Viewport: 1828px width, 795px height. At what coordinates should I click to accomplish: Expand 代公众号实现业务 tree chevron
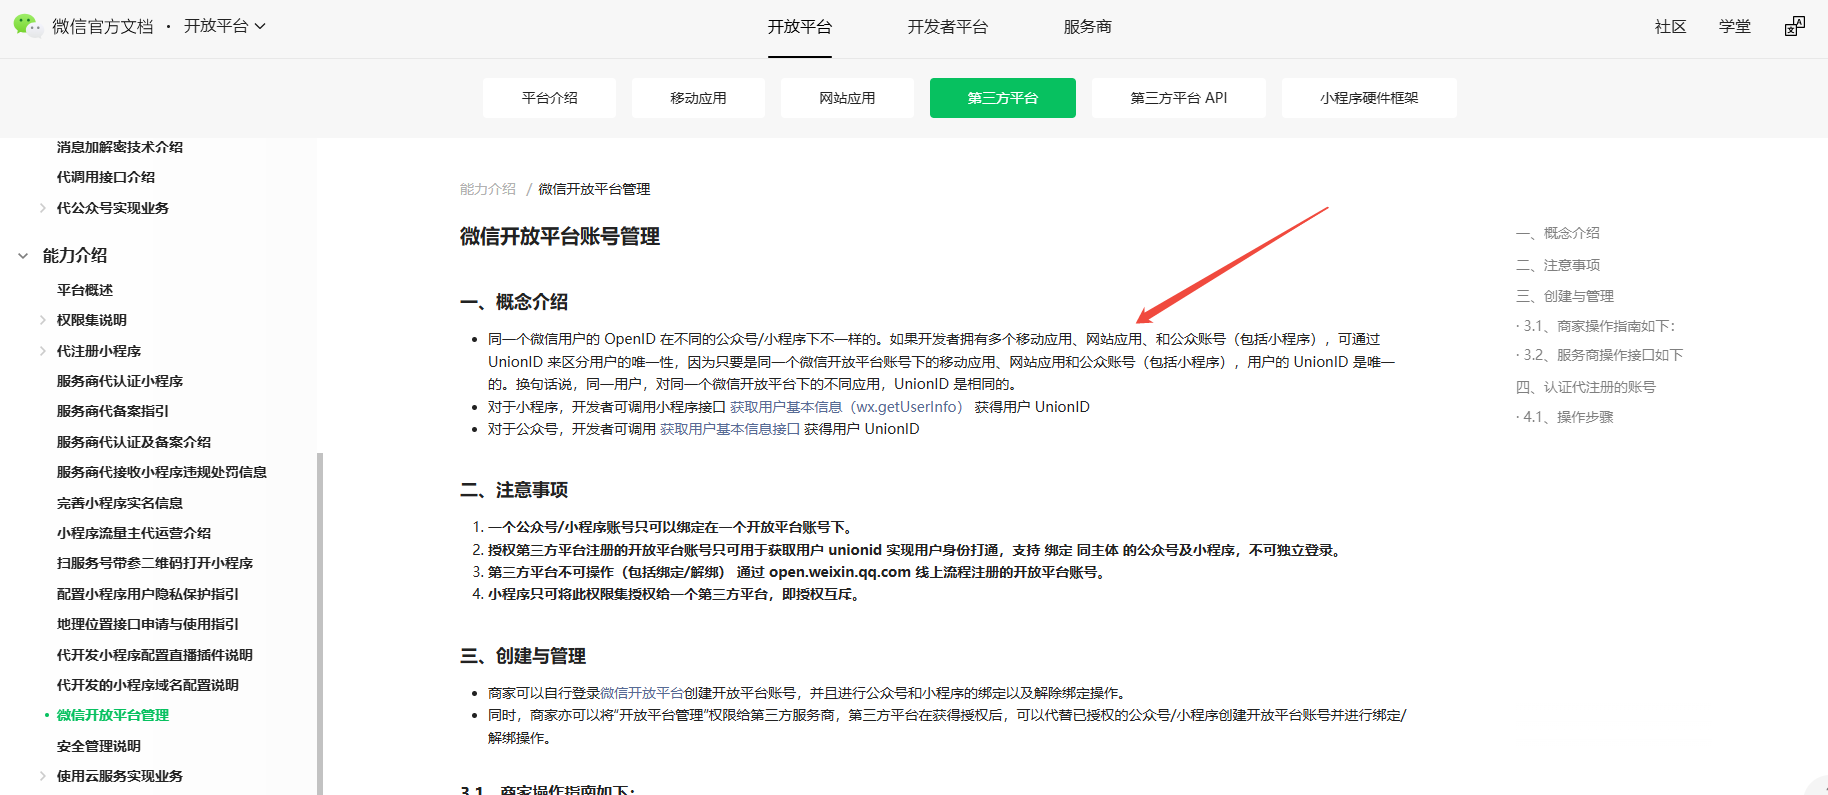(43, 208)
